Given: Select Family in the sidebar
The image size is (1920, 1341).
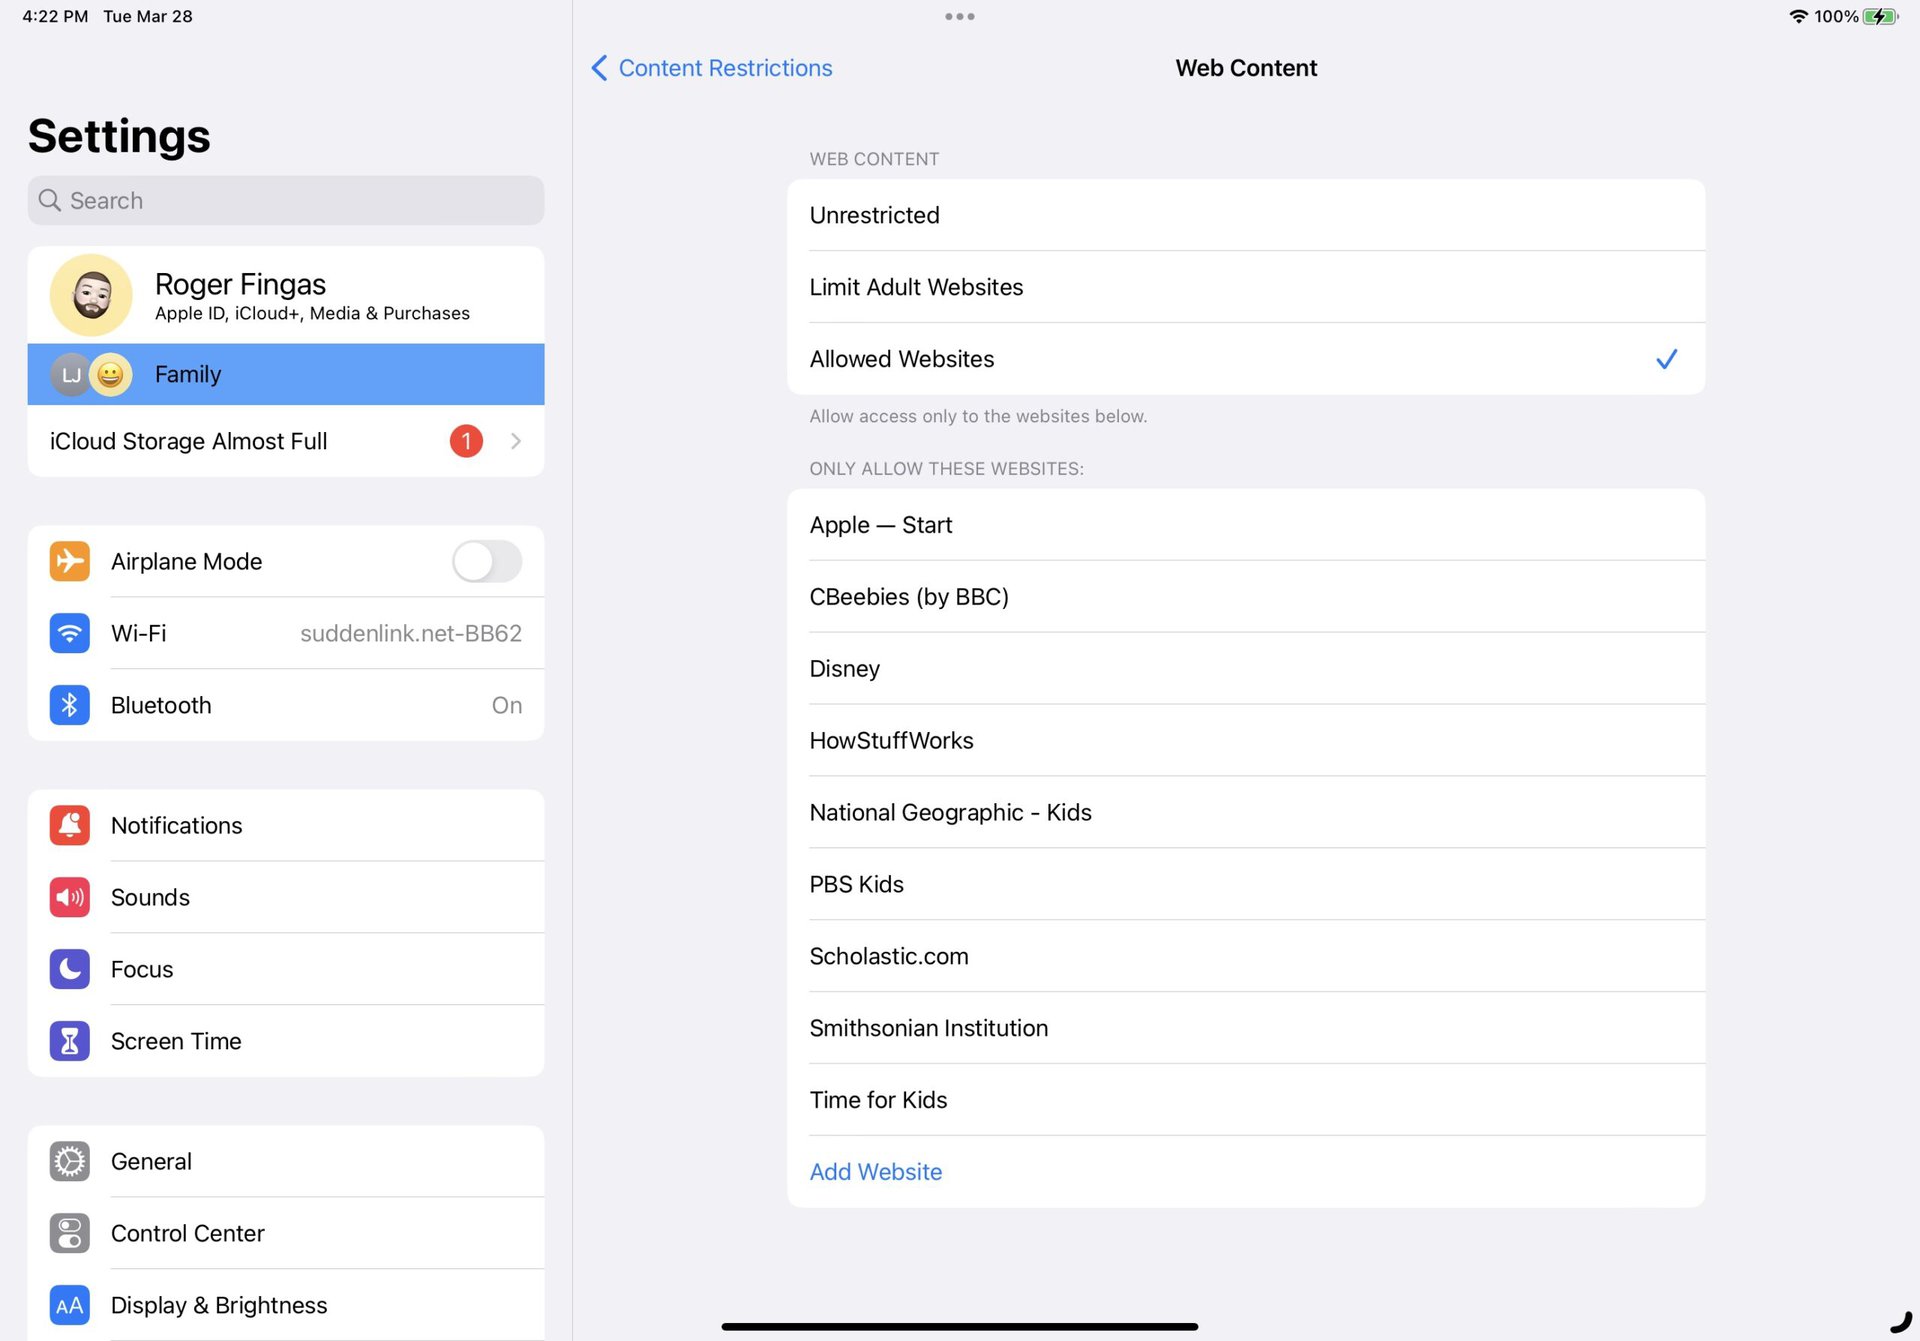Looking at the screenshot, I should pos(285,374).
